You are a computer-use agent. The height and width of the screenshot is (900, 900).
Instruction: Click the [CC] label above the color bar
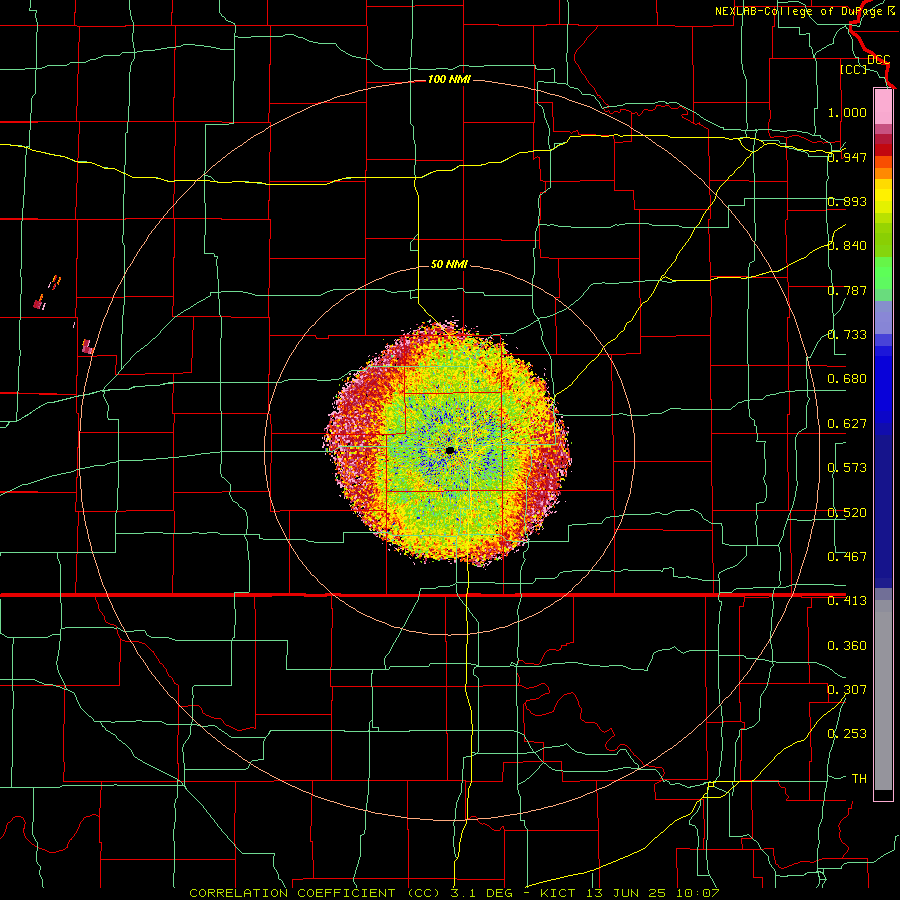[x=854, y=69]
